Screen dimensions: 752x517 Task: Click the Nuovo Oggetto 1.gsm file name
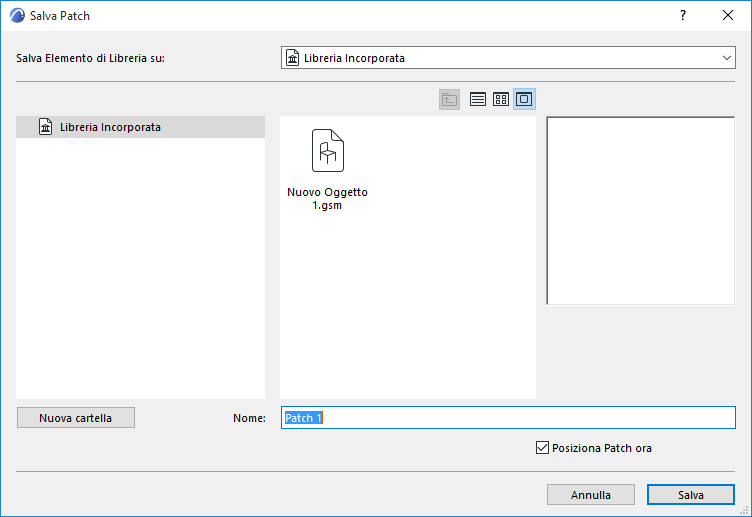click(x=328, y=199)
